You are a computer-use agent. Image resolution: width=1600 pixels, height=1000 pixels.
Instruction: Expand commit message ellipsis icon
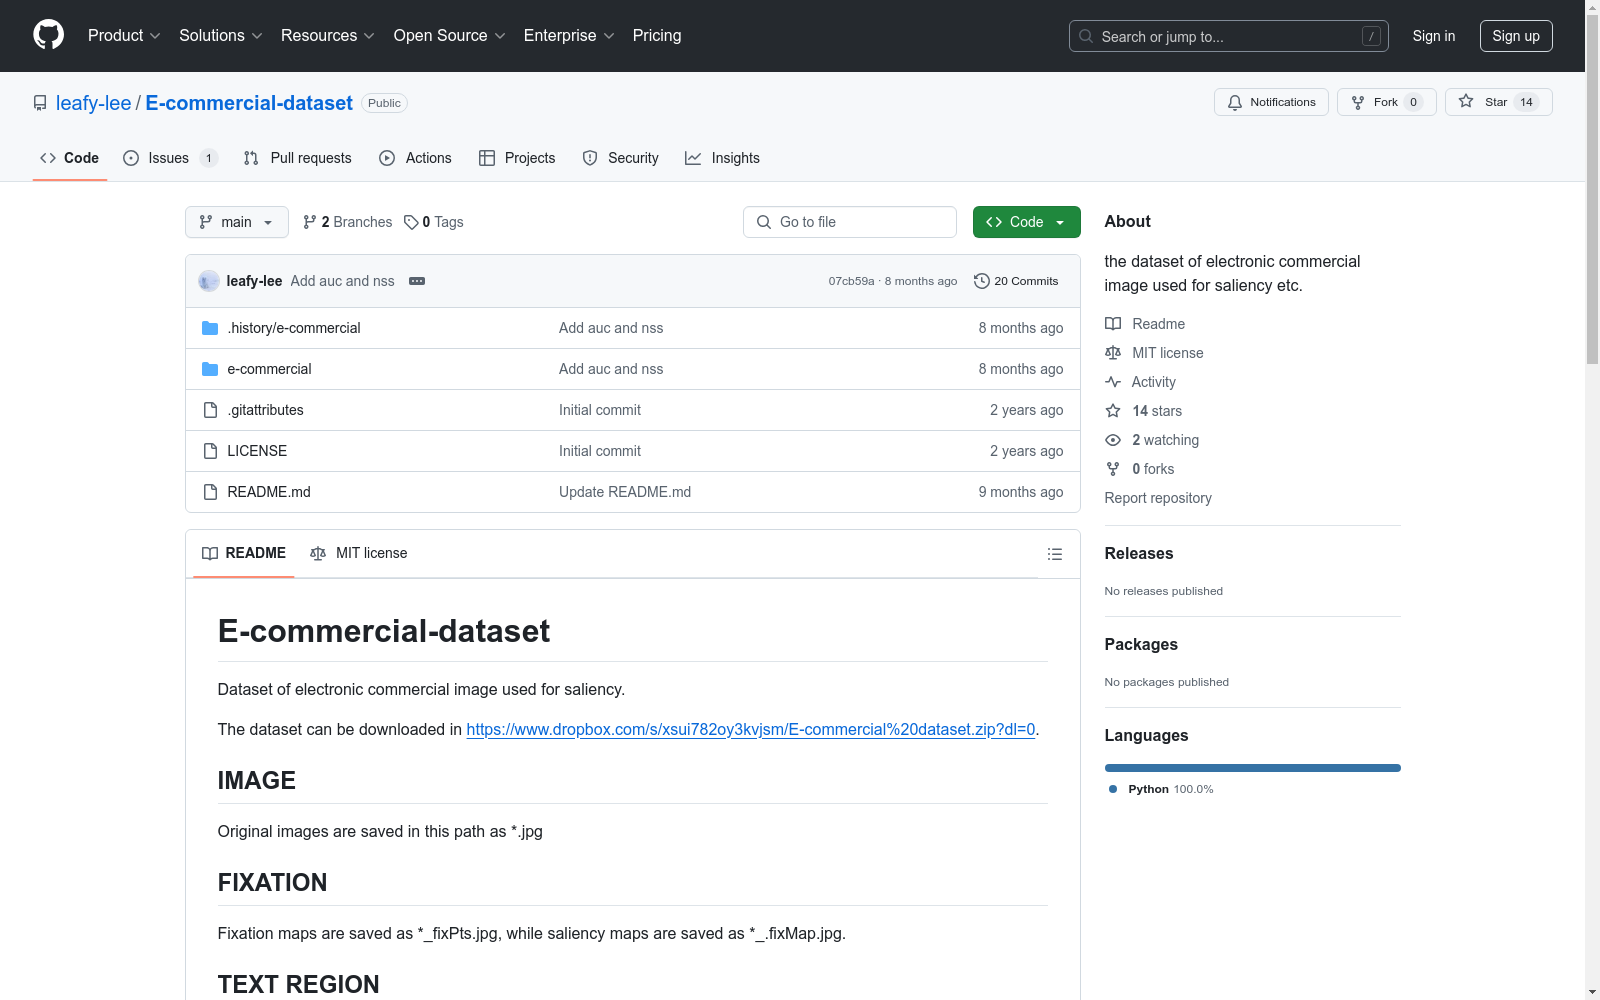417,281
